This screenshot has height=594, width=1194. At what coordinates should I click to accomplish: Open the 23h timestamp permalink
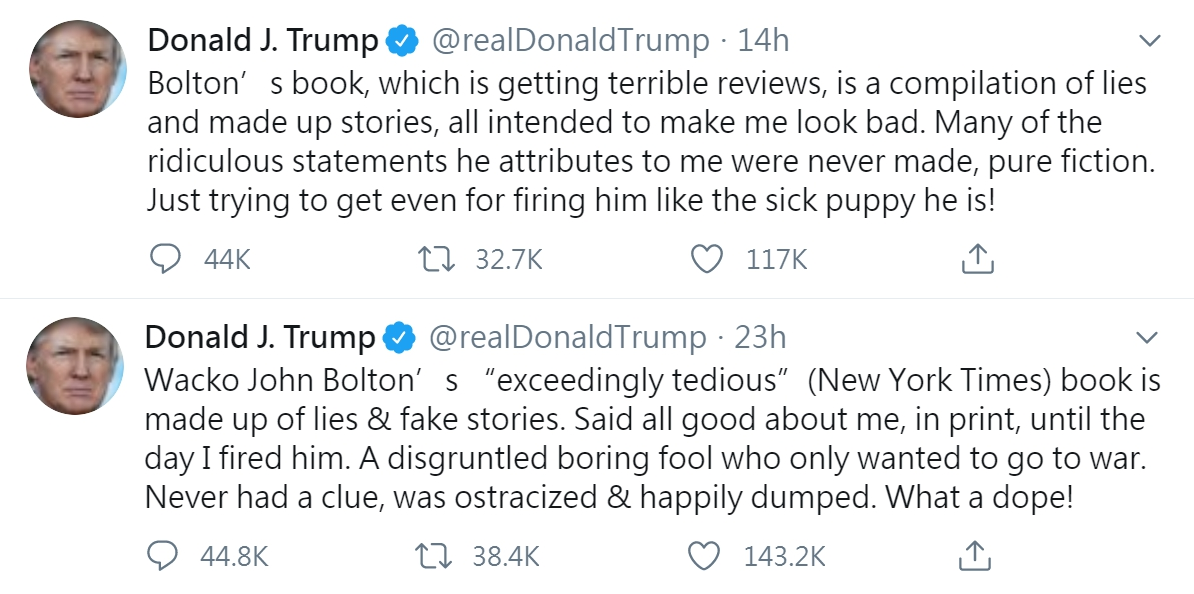click(x=760, y=337)
